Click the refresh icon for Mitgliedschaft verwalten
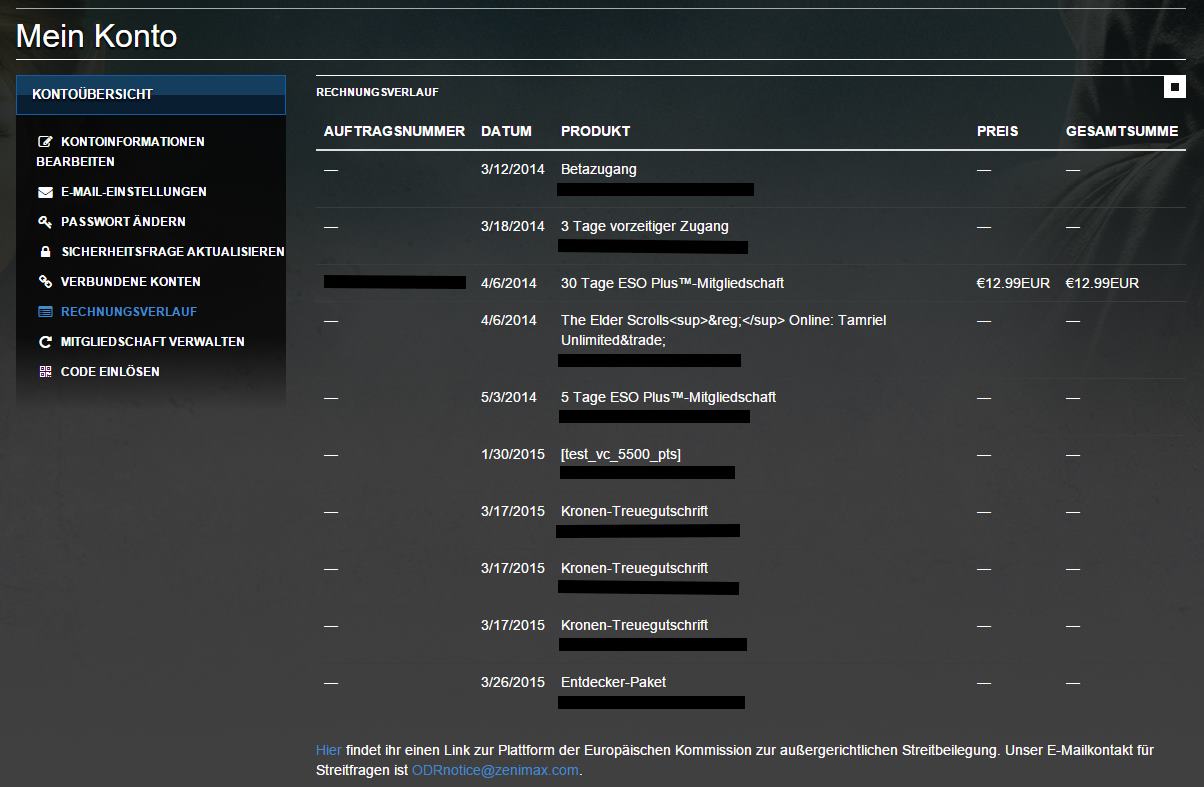 click(45, 342)
